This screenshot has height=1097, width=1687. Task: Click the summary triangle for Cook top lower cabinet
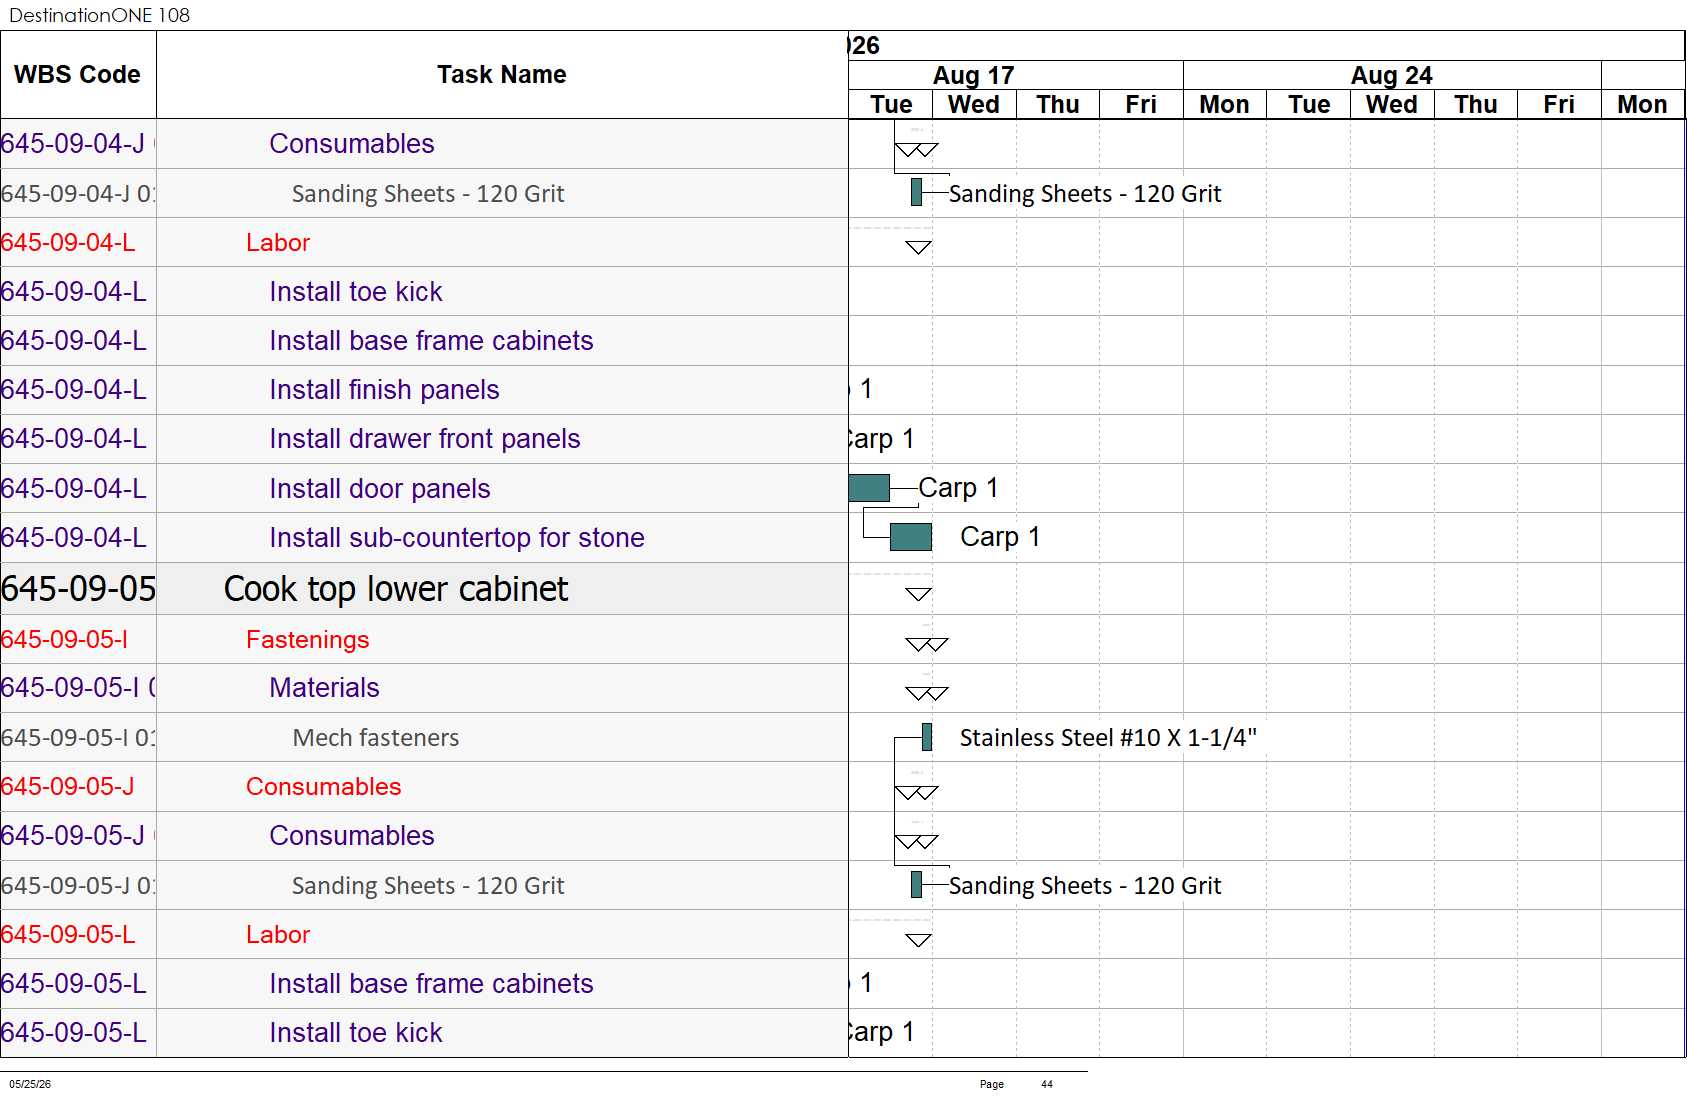tap(918, 594)
